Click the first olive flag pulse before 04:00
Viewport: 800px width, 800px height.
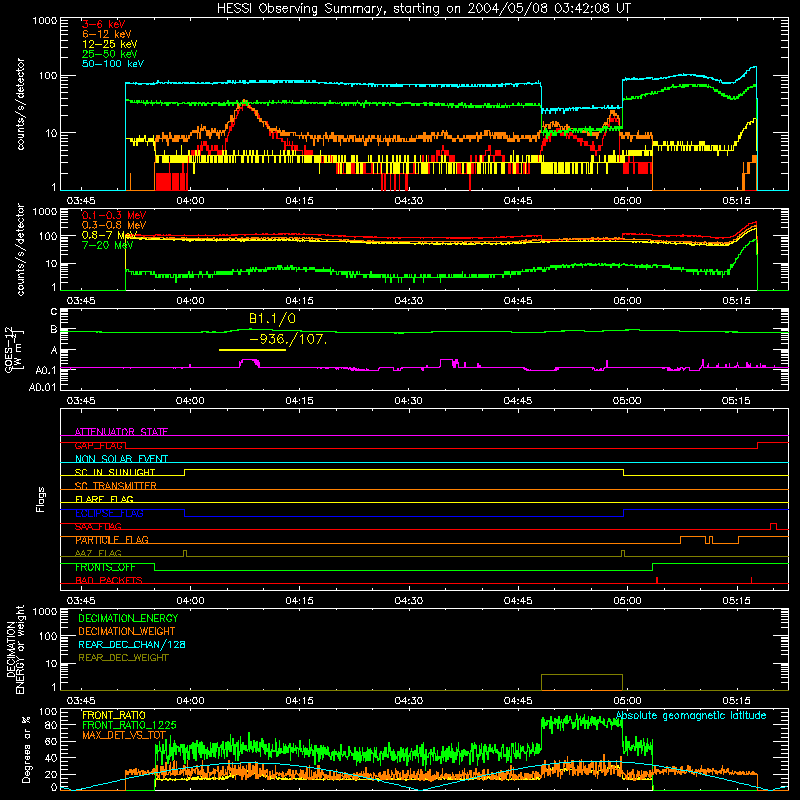185,554
